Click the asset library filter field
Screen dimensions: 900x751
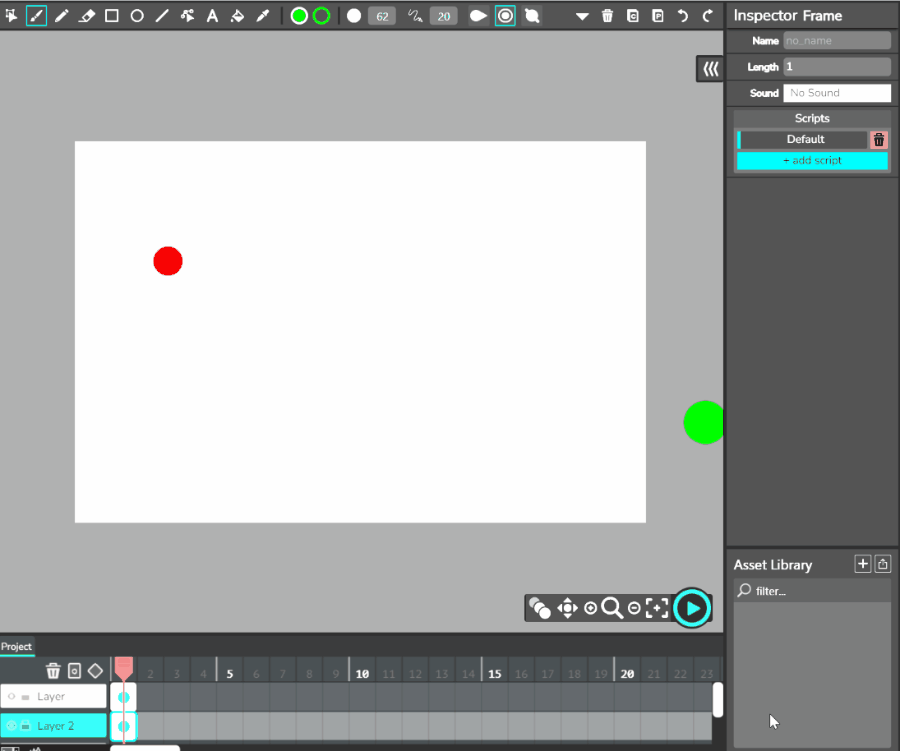(812, 591)
